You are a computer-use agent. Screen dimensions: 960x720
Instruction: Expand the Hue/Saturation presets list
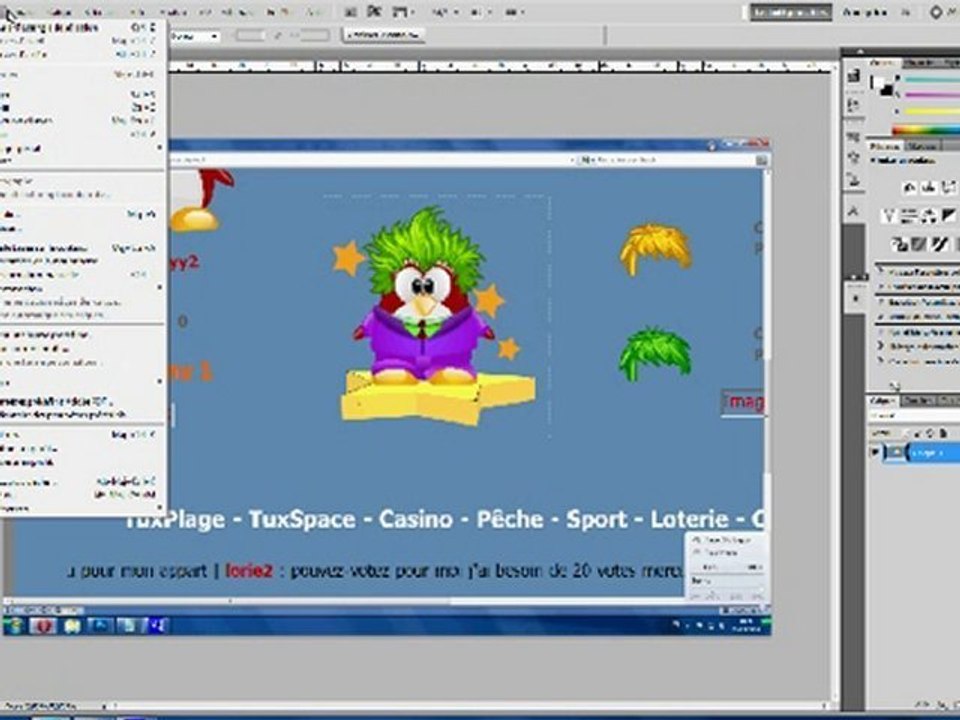pyautogui.click(x=881, y=317)
